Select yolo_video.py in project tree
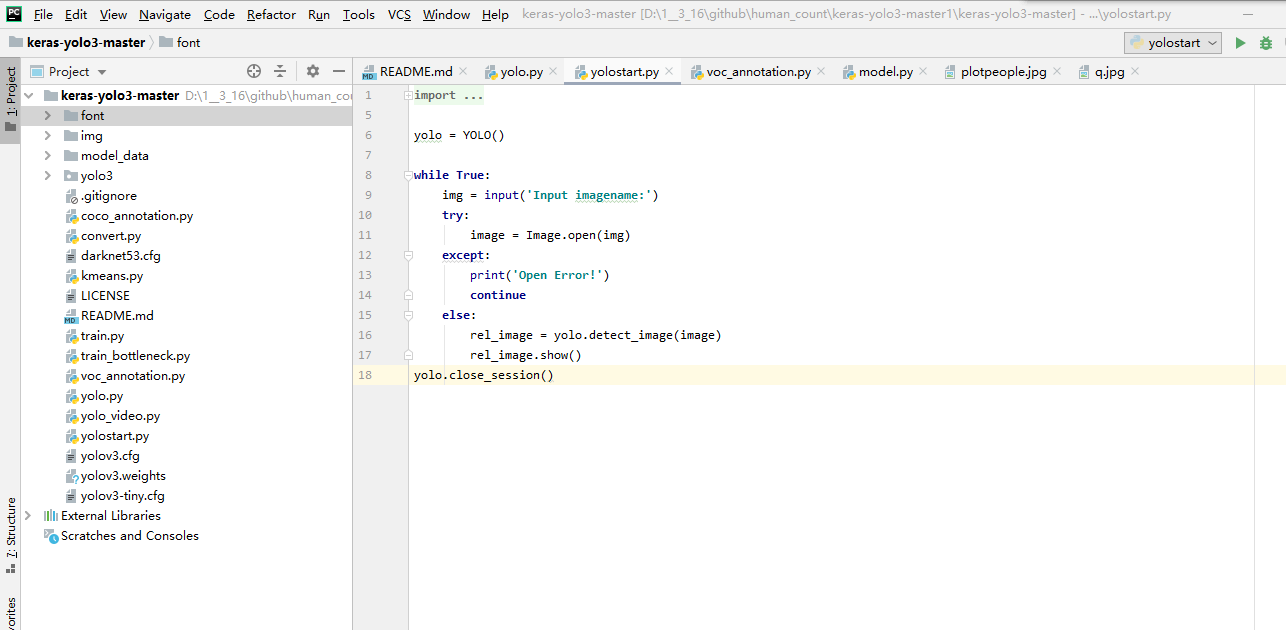The image size is (1286, 630). [112, 416]
